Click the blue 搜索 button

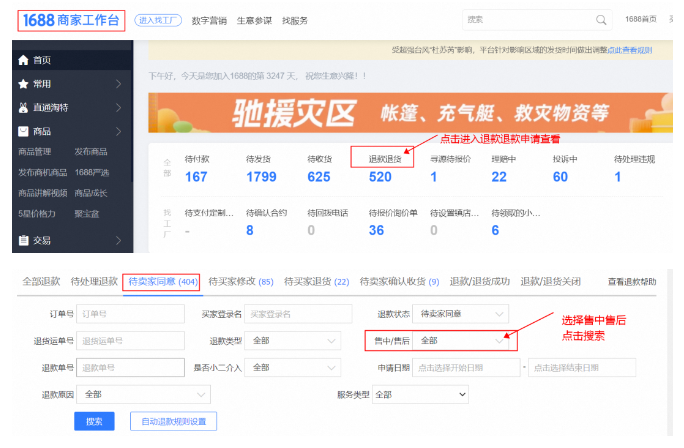94,422
